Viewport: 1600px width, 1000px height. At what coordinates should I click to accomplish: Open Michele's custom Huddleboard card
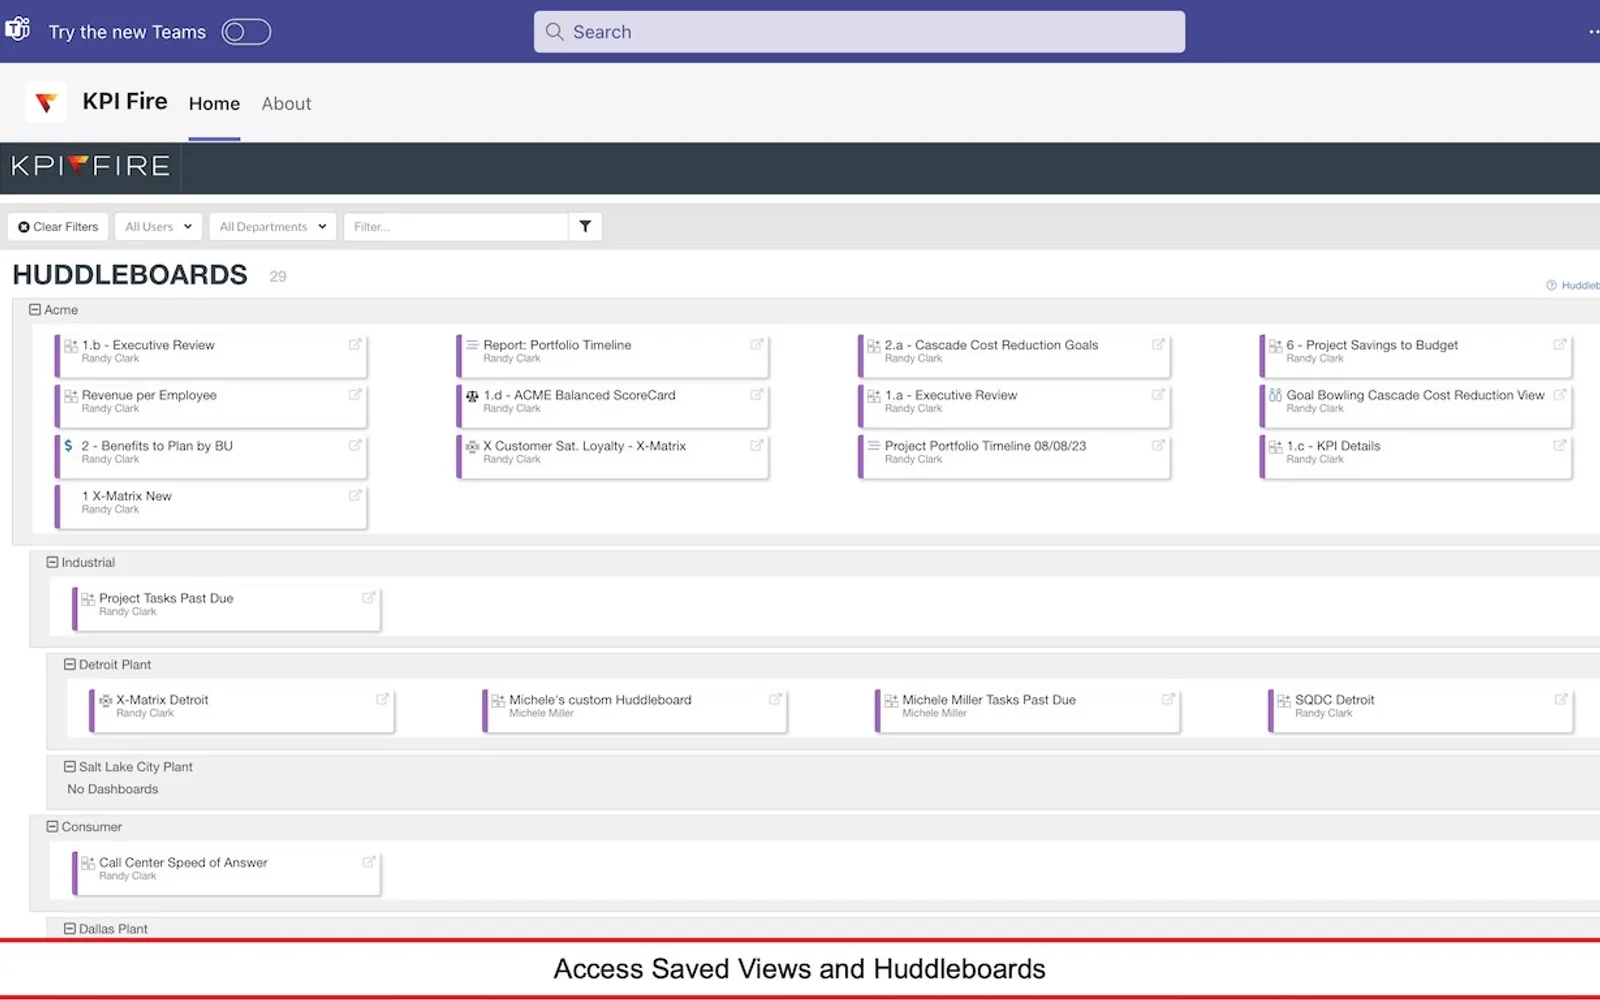[635, 710]
